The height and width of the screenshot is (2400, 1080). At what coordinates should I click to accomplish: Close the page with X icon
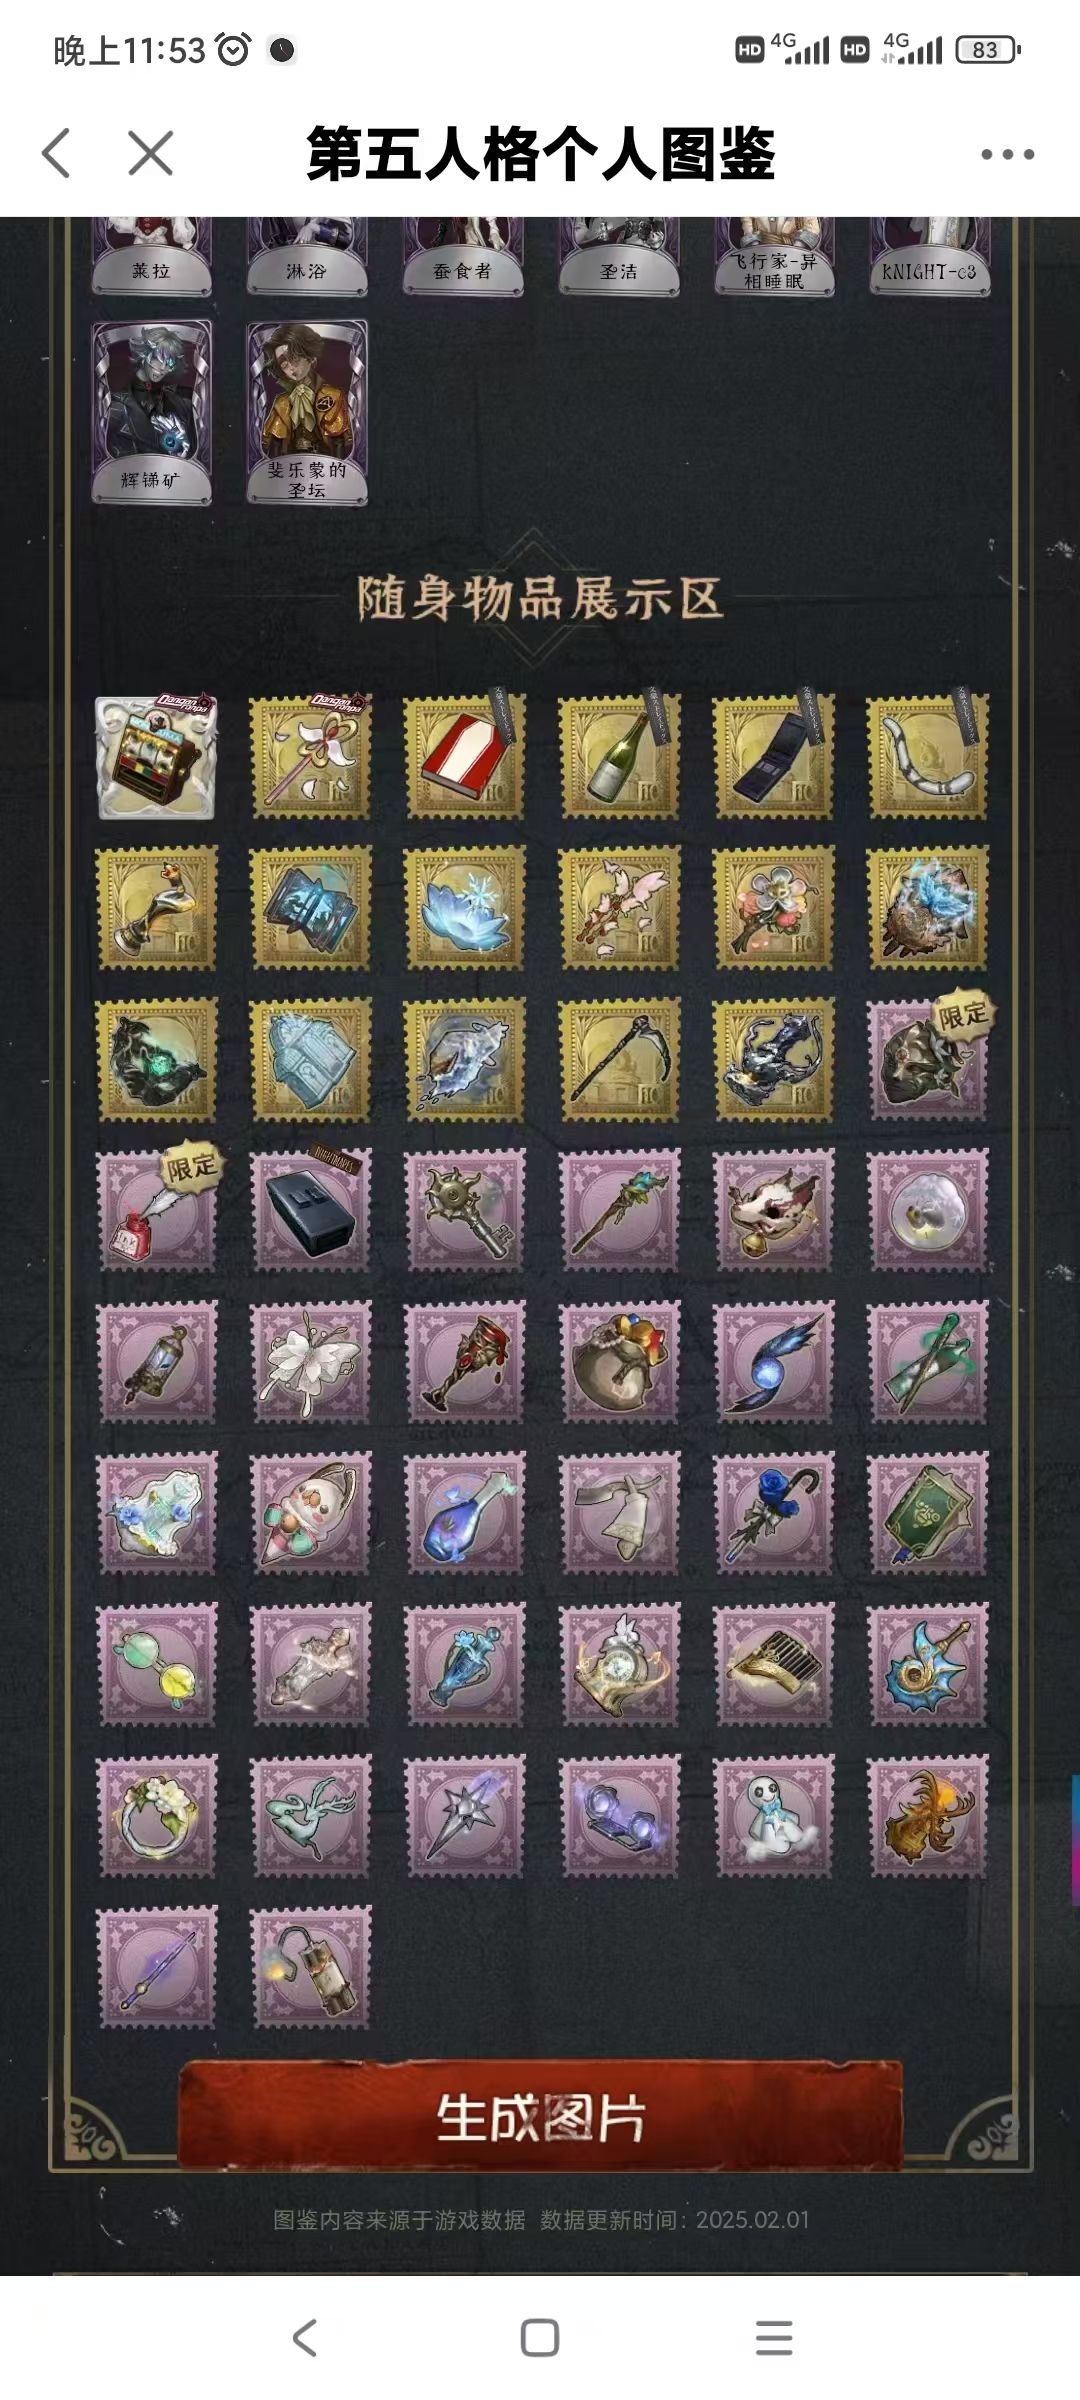point(151,153)
